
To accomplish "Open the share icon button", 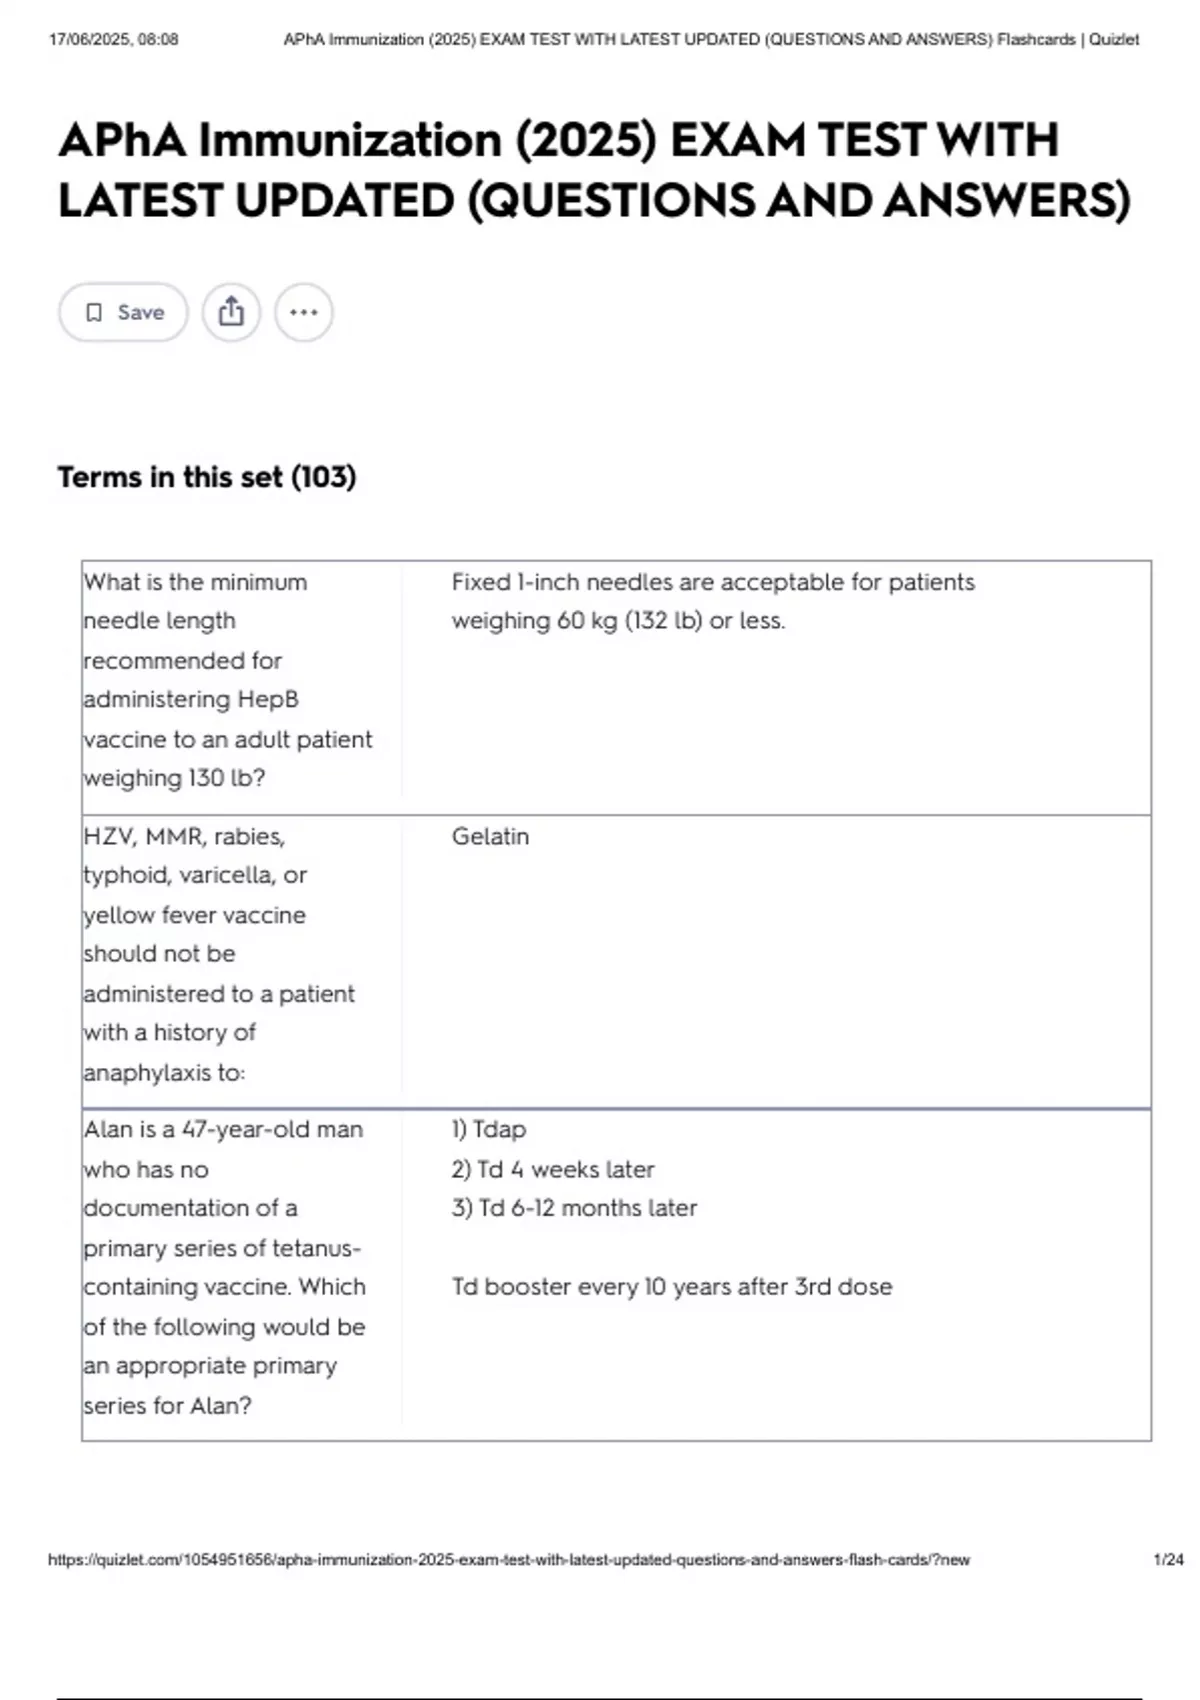I will 231,312.
